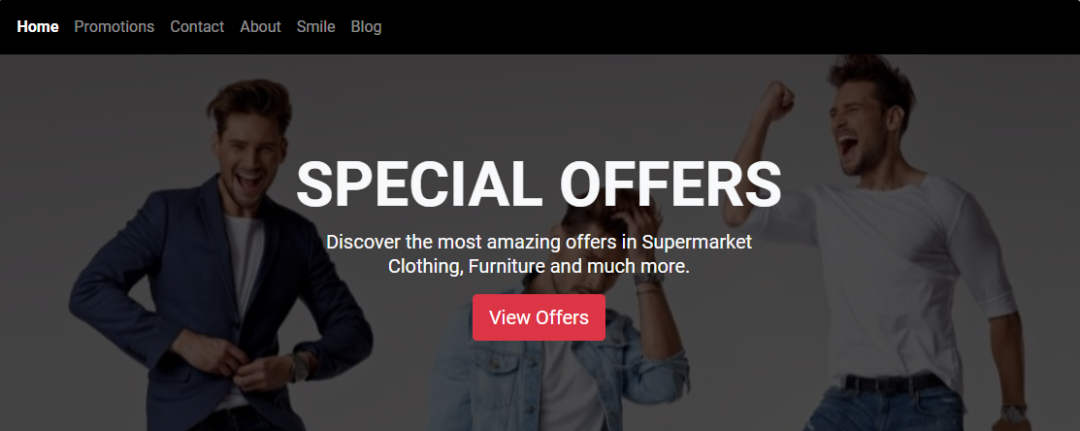Navigate to the Blog link

pyautogui.click(x=366, y=27)
